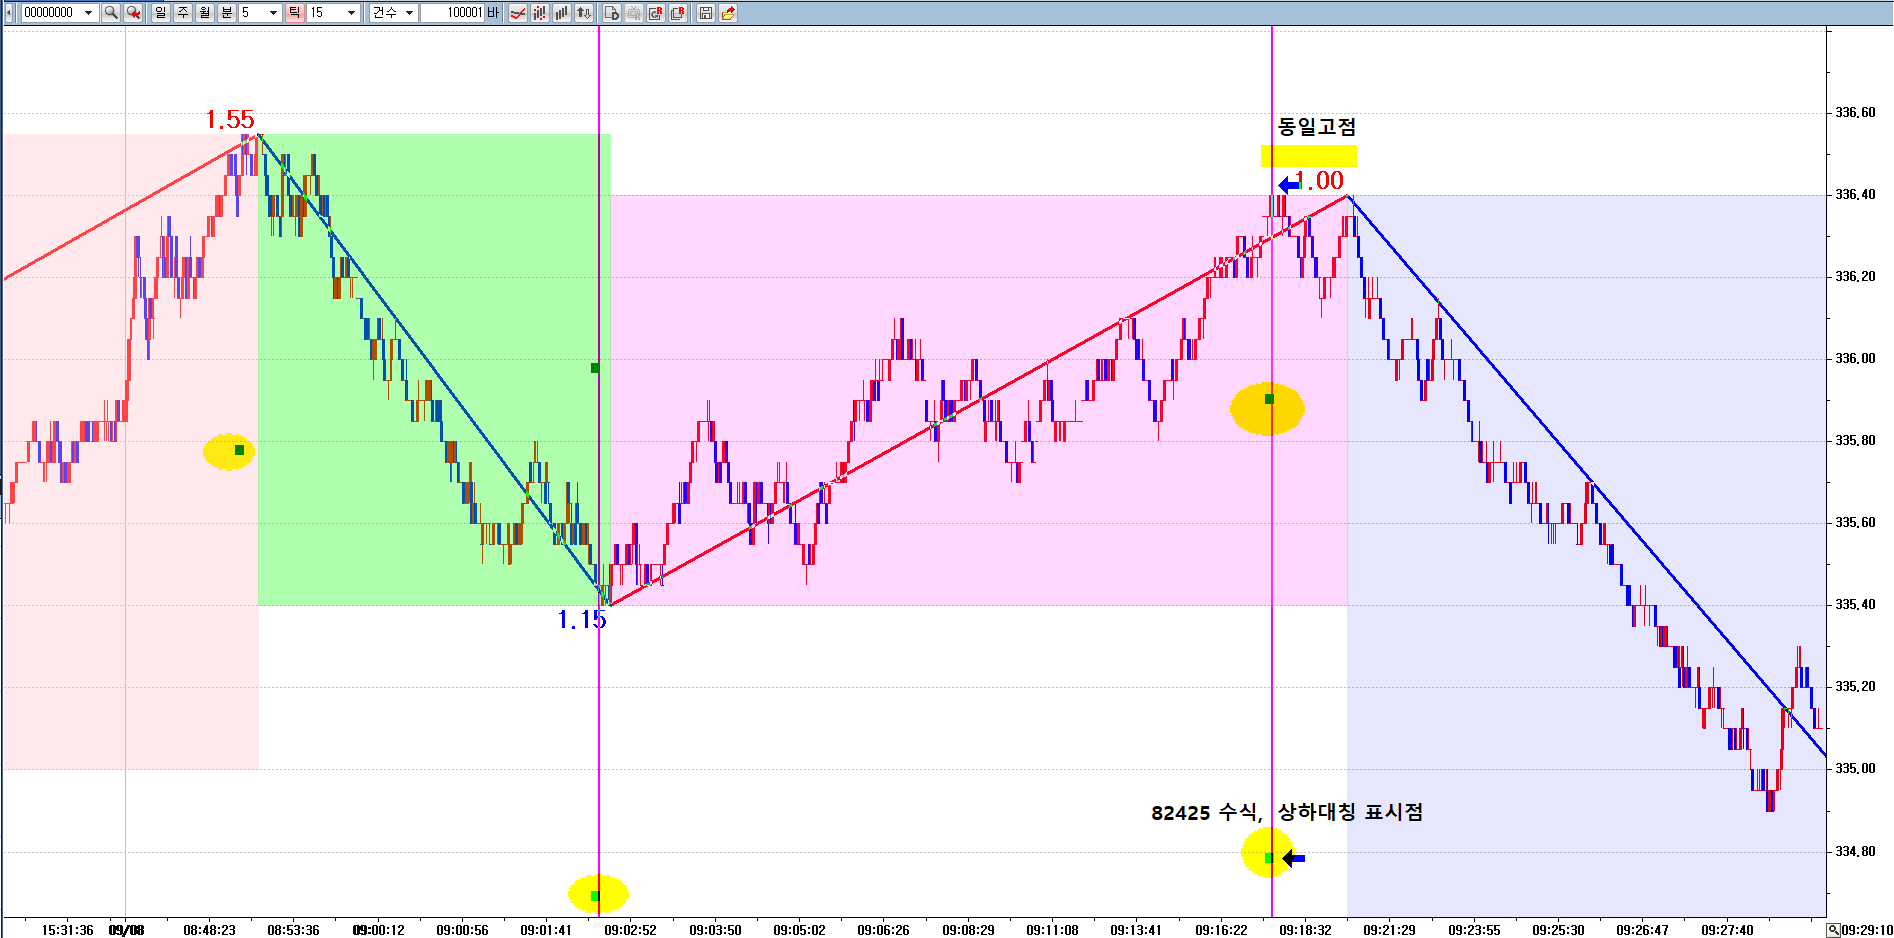The width and height of the screenshot is (1894, 938).
Task: Open the 건수 count type dropdown
Action: (x=409, y=13)
